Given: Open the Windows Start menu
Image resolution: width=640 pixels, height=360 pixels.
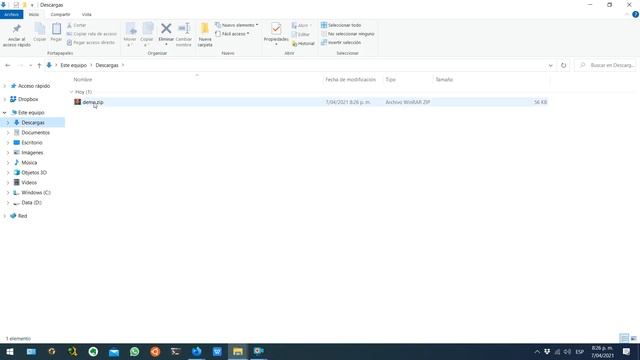Looking at the screenshot, I should click(10, 351).
